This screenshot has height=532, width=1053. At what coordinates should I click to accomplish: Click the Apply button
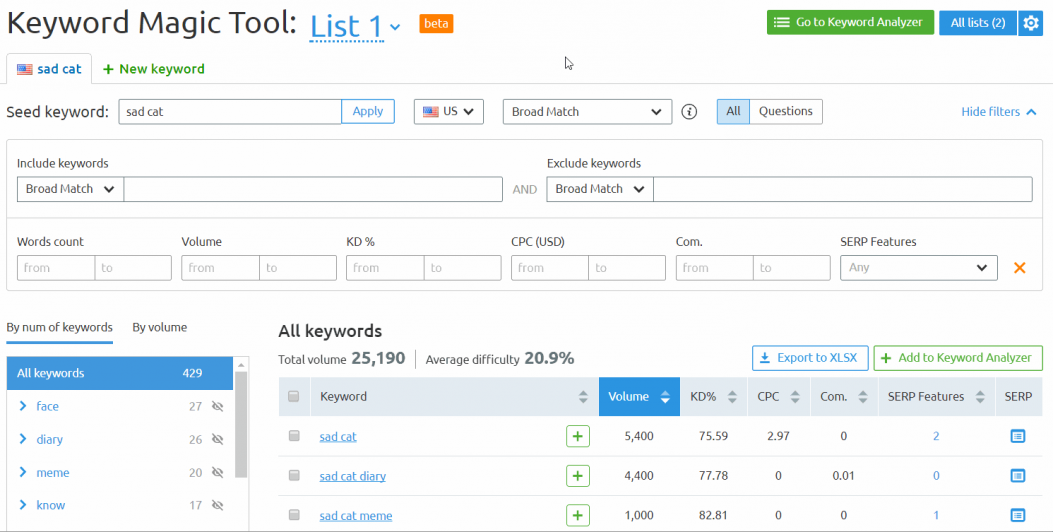click(x=368, y=112)
